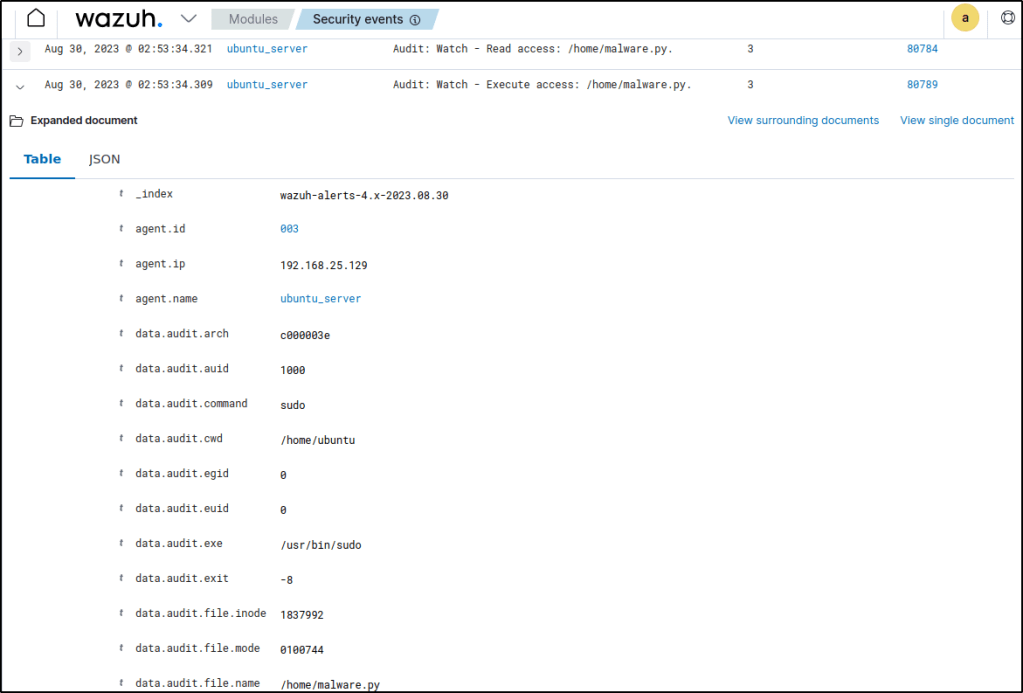Expand the Read access event row
Viewport: 1023px width, 693px height.
(20, 50)
